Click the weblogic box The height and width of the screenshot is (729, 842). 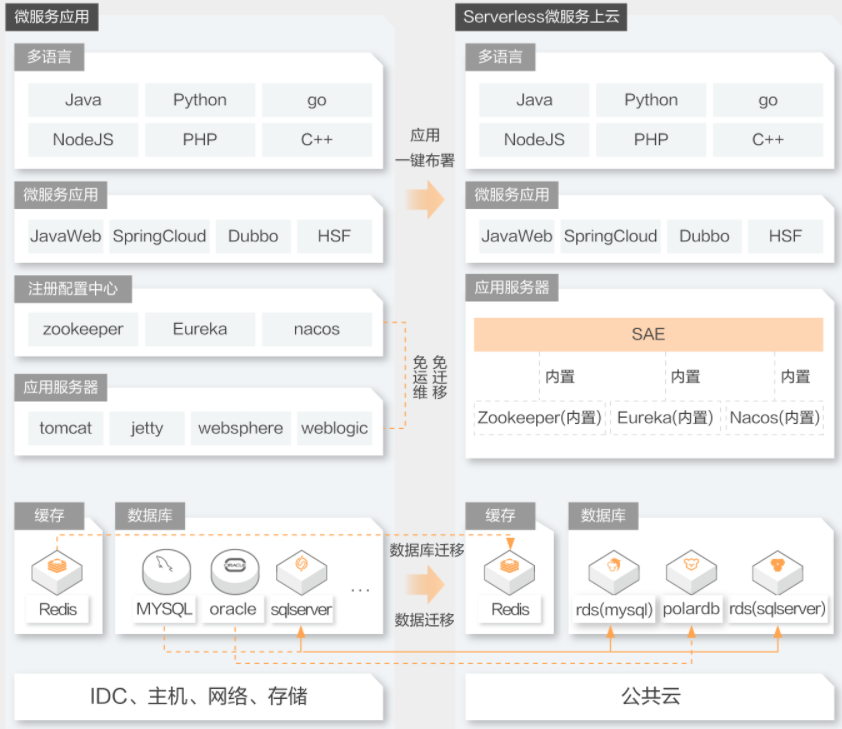tap(334, 428)
